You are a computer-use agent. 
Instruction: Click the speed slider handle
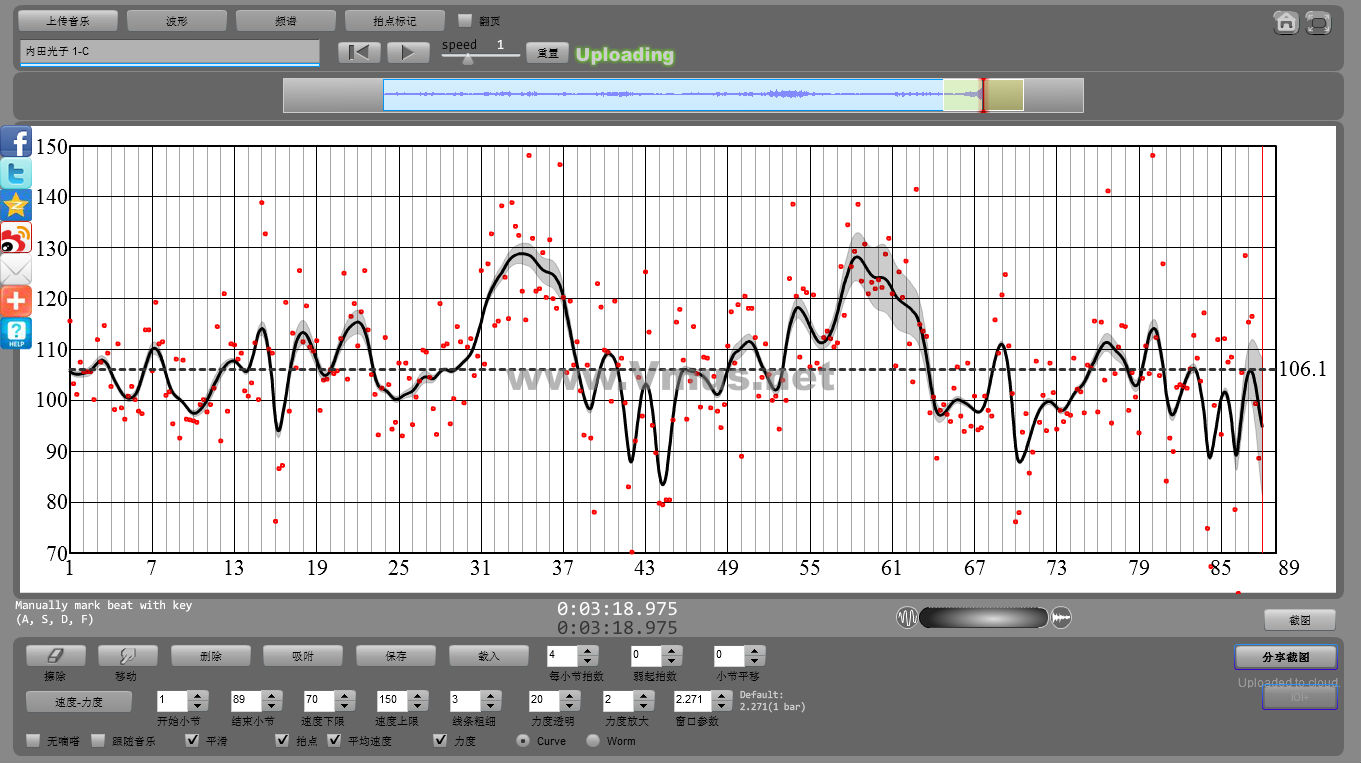[x=468, y=58]
